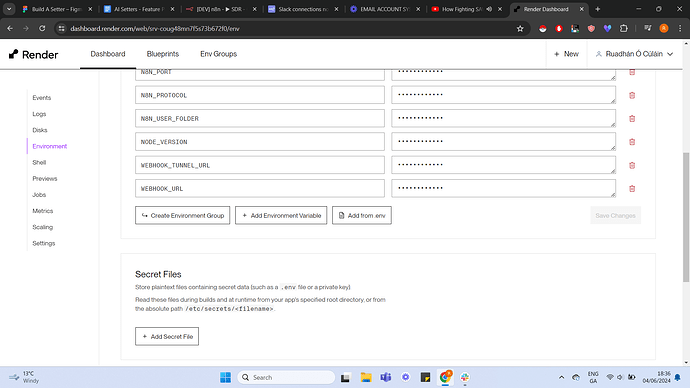Open the notifications bell in the system tray
Screen dimensions: 690x388
pyautogui.click(x=678, y=377)
